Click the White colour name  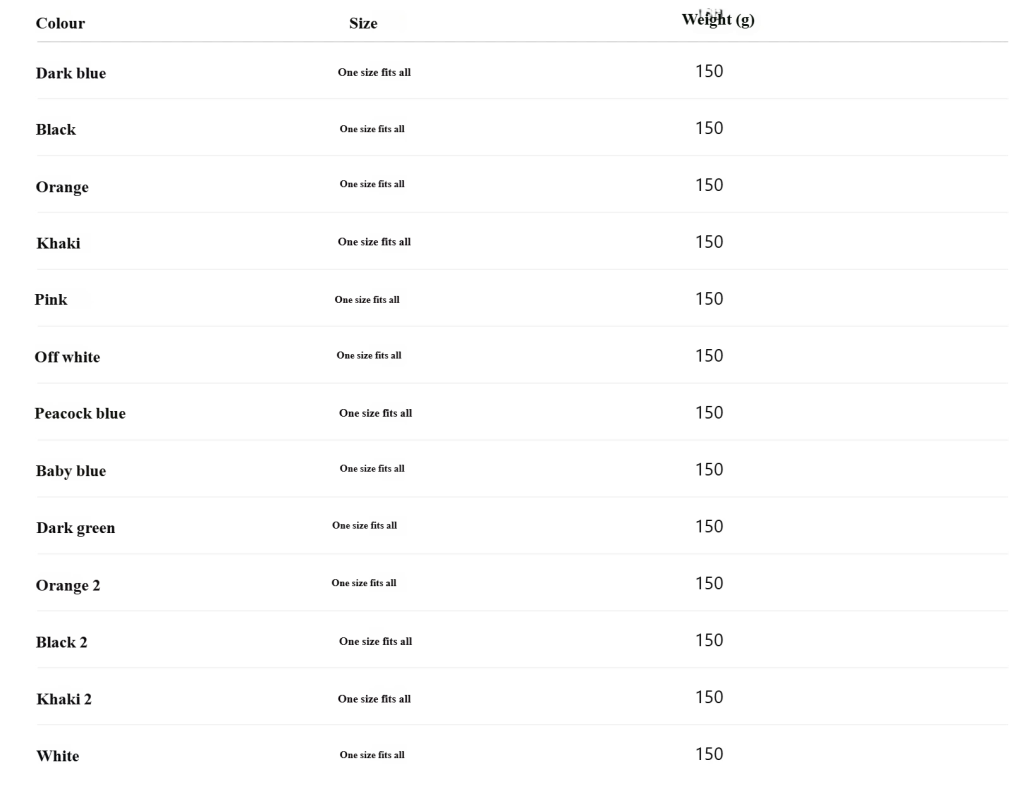57,756
